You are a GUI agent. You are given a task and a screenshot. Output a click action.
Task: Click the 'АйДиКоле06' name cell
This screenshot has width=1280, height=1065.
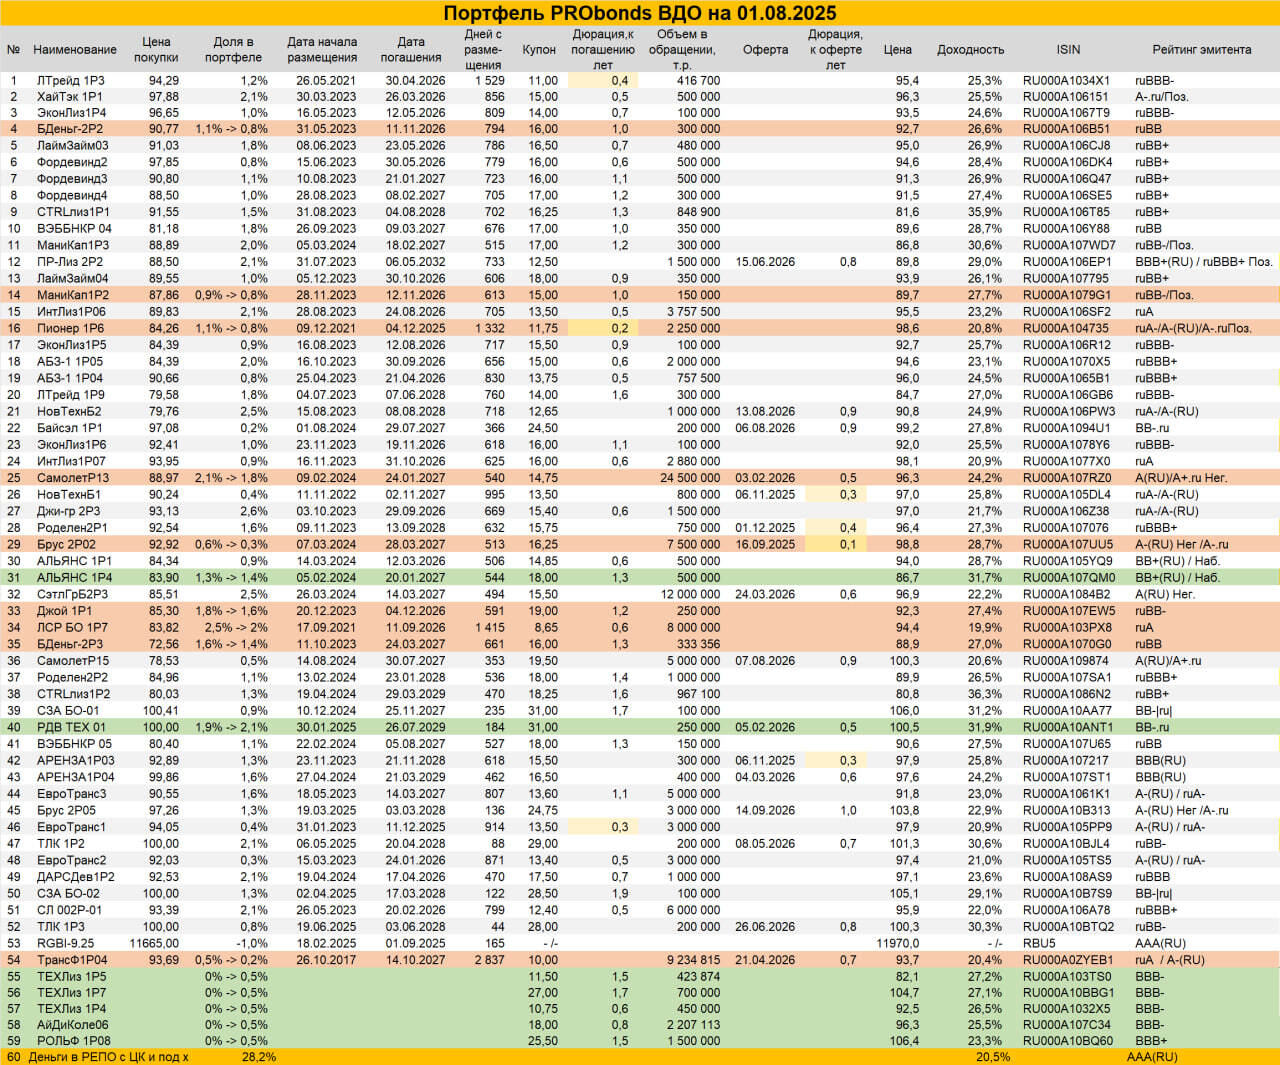pos(72,1024)
